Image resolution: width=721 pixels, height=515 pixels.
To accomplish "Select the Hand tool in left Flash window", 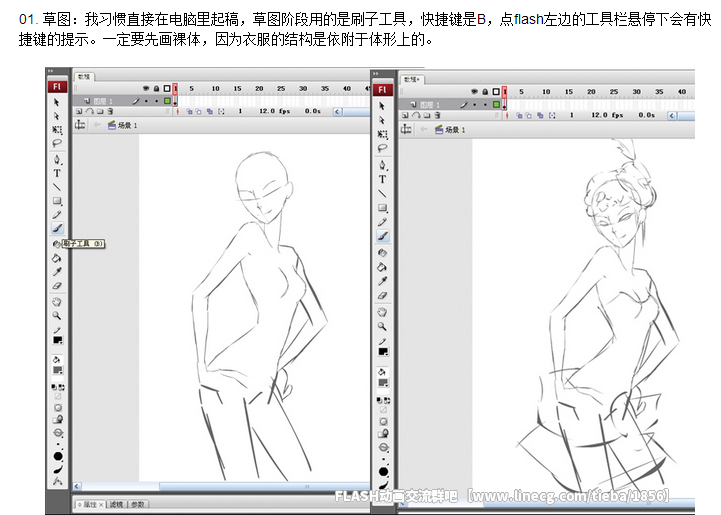I will click(57, 302).
